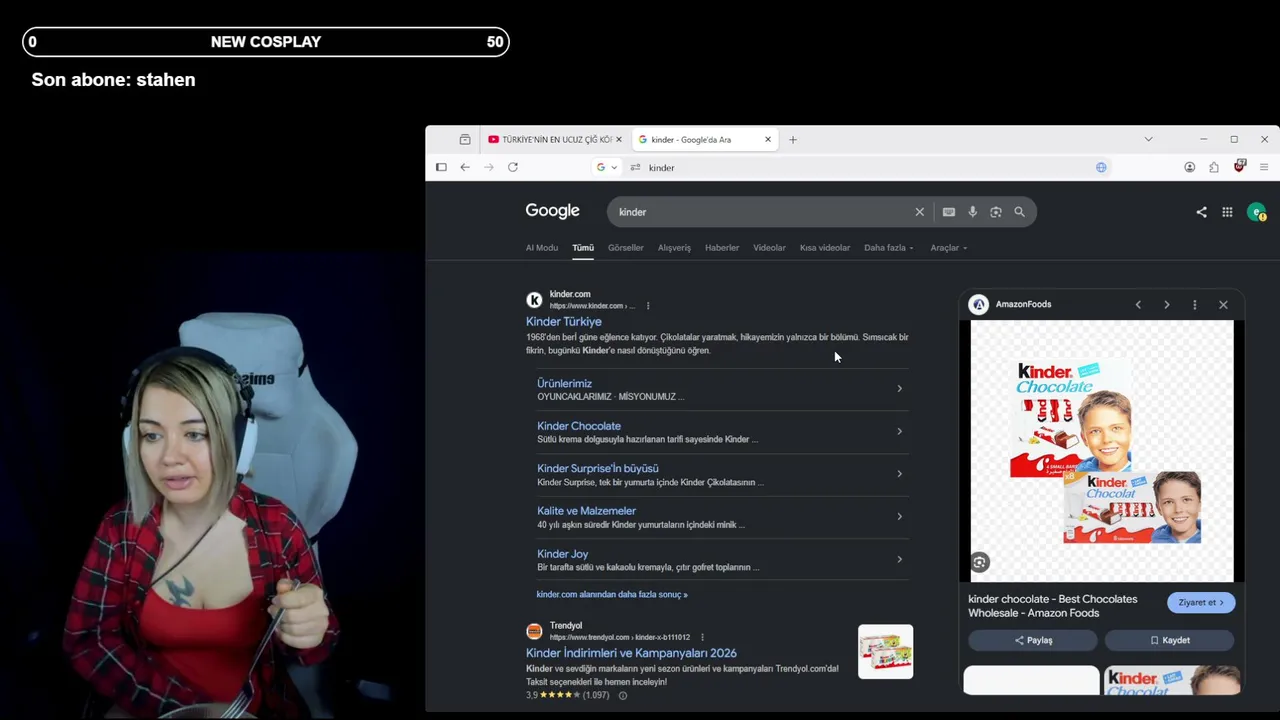1280x720 pixels.
Task: Click the Google search input field
Action: coord(762,212)
